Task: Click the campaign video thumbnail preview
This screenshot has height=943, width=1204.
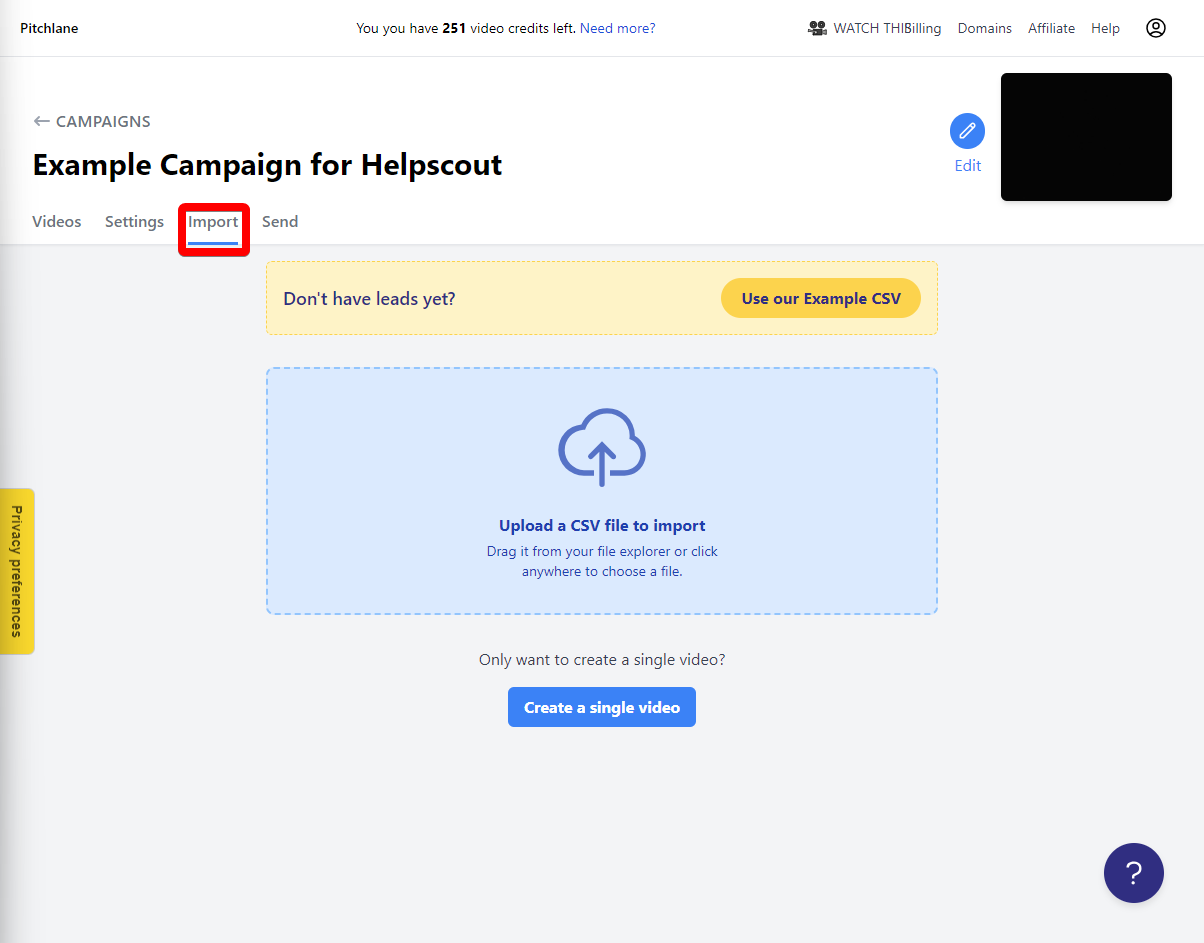Action: pyautogui.click(x=1086, y=137)
